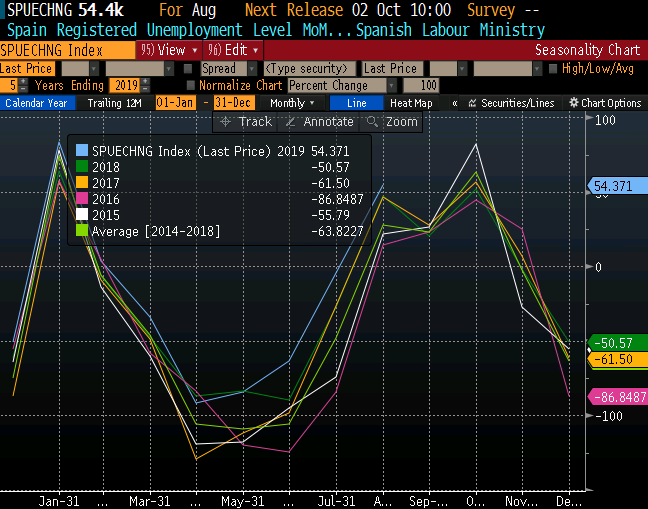Enable the High/Low/Avg checkbox

553,68
